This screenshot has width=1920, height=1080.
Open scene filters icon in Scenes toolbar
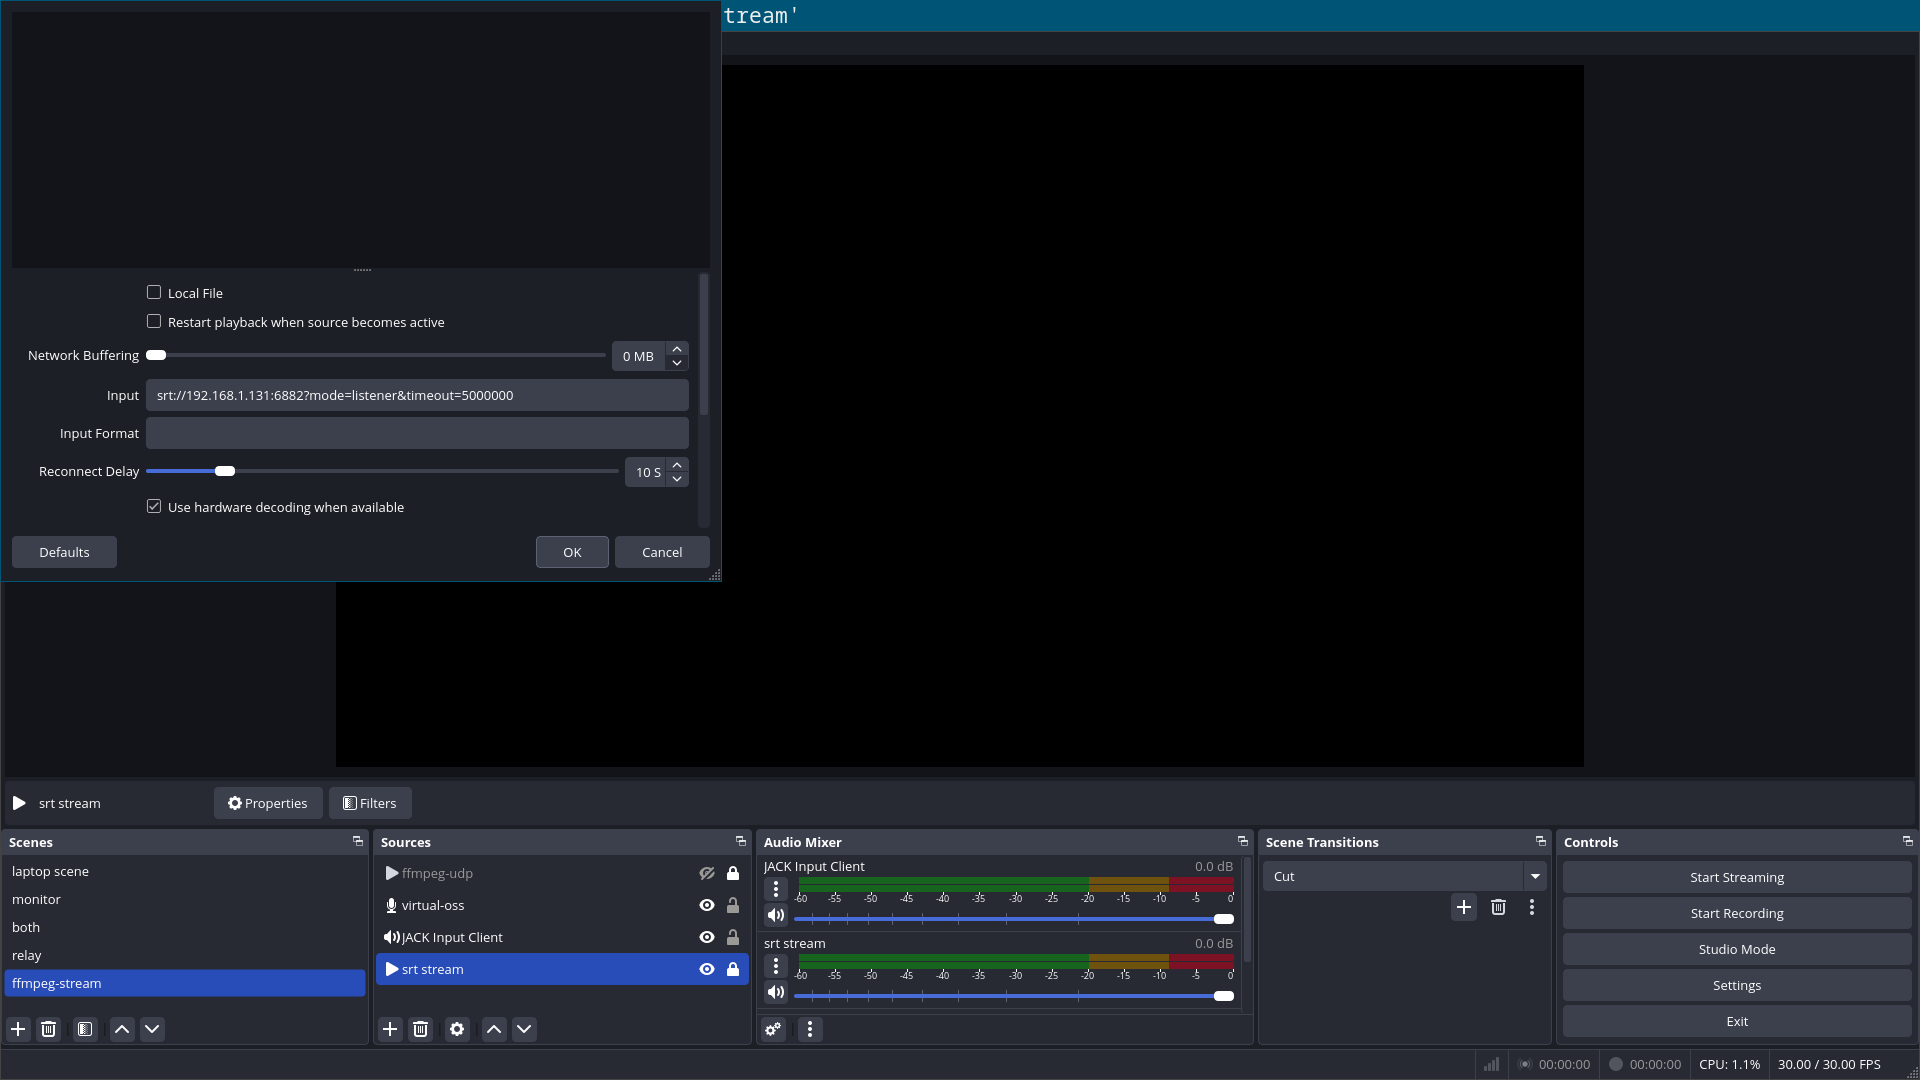tap(85, 1029)
